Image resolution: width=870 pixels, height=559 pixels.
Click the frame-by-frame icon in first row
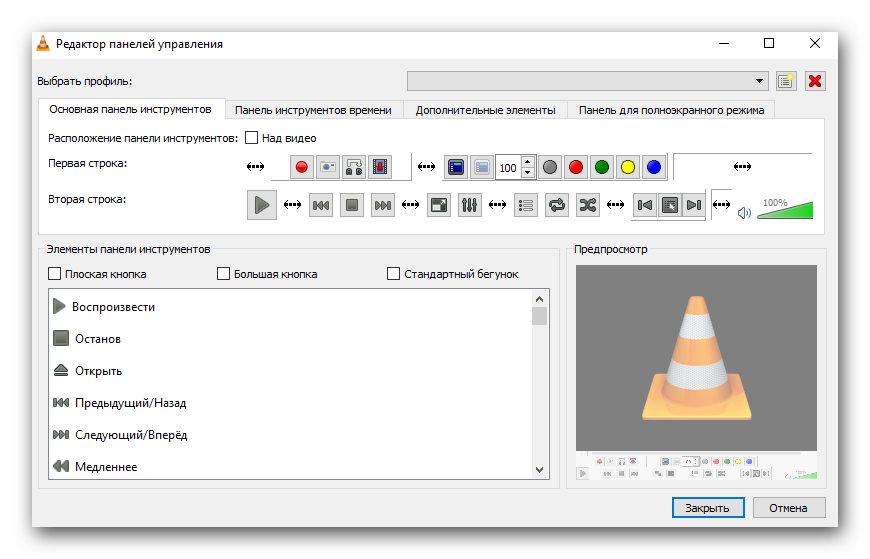380,167
